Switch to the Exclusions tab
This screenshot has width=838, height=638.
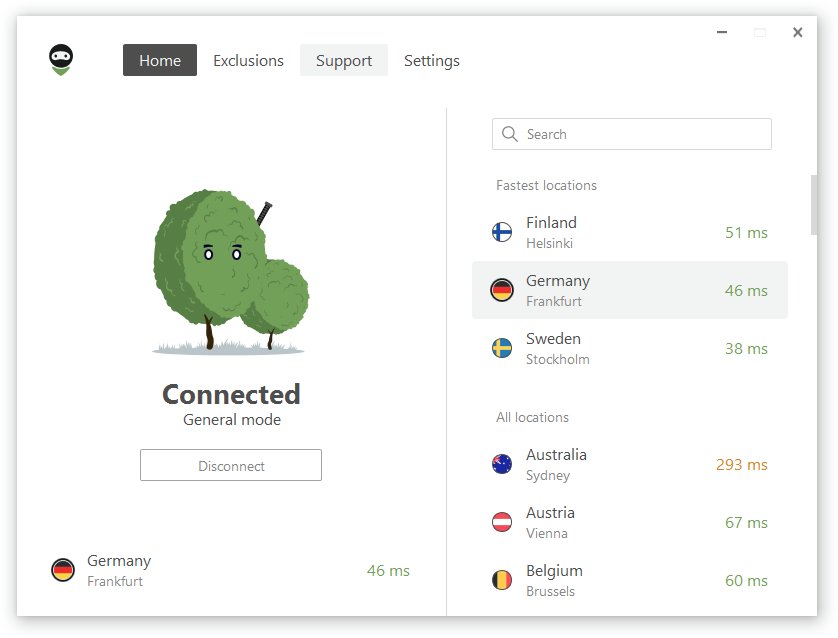(x=248, y=60)
